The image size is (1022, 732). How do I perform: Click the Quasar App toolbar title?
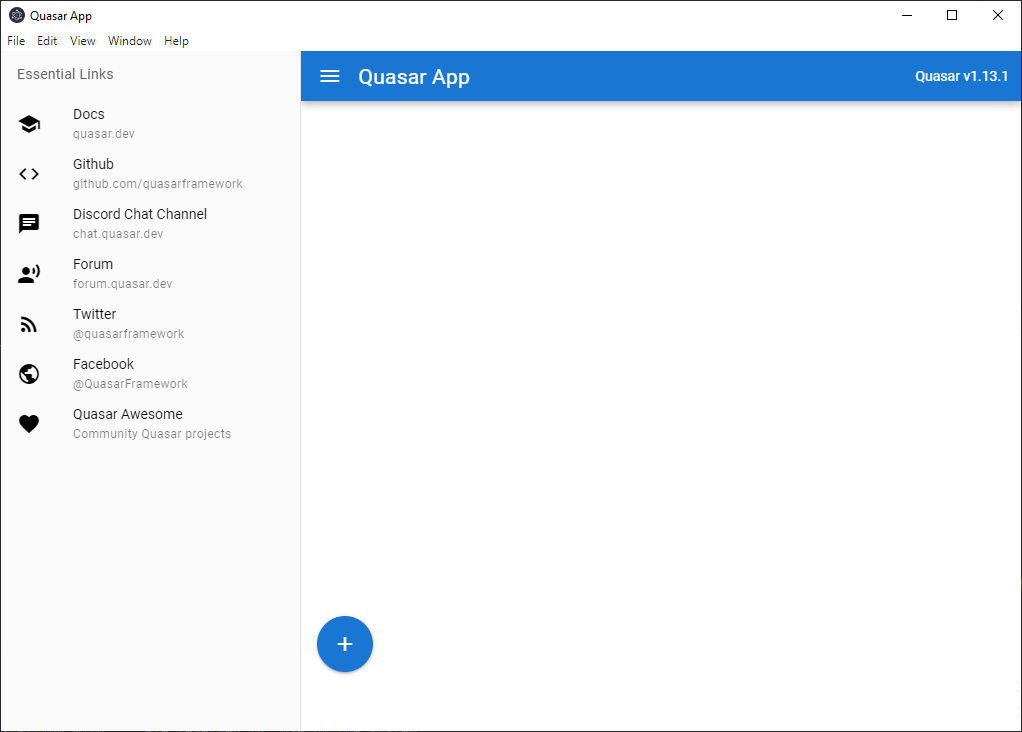[x=414, y=77]
